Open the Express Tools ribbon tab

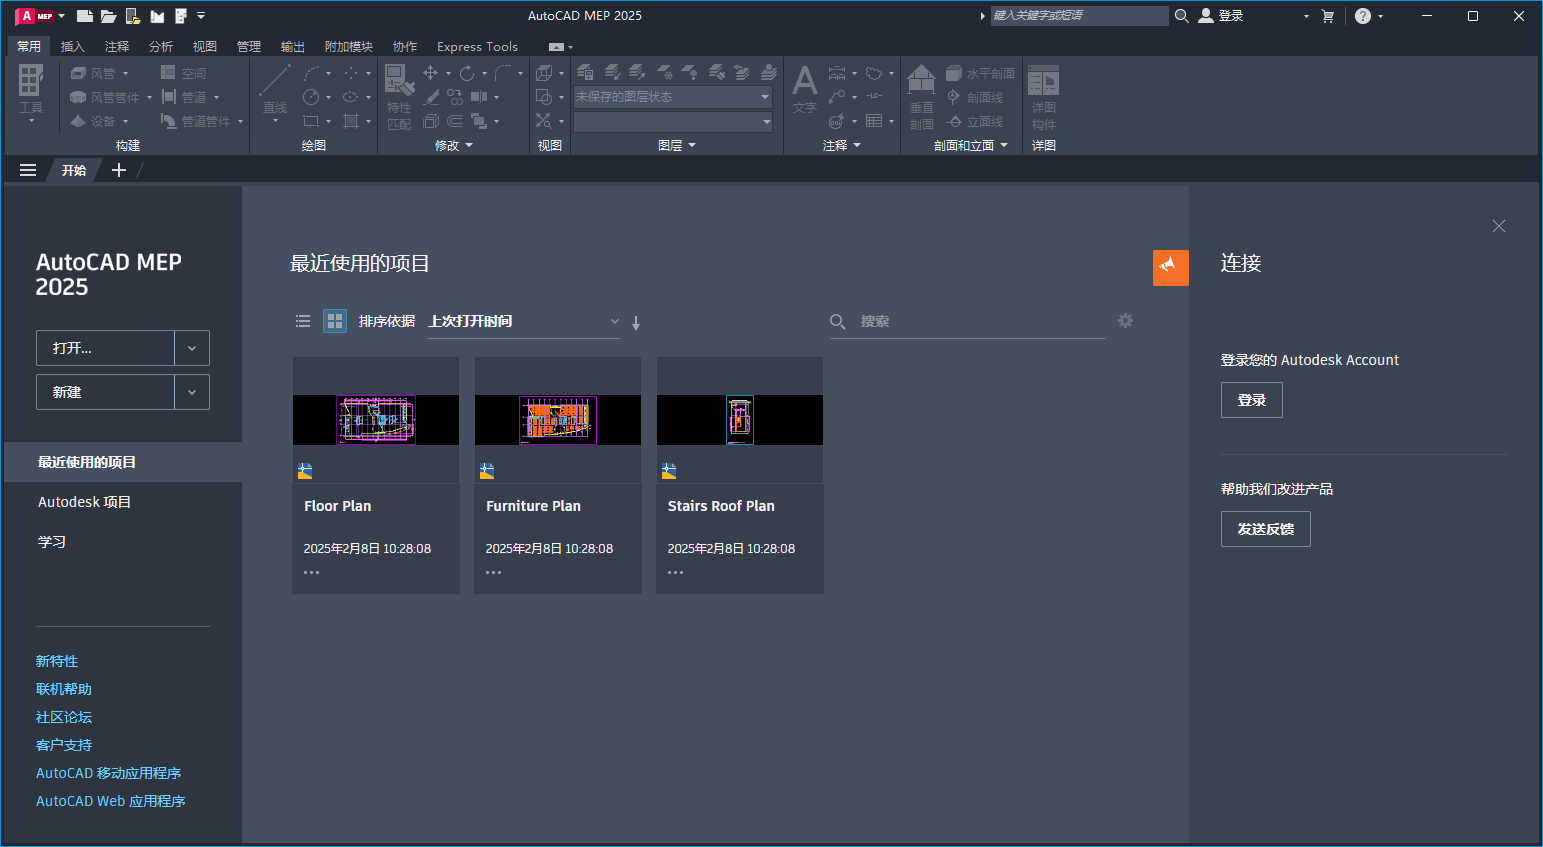tap(477, 46)
